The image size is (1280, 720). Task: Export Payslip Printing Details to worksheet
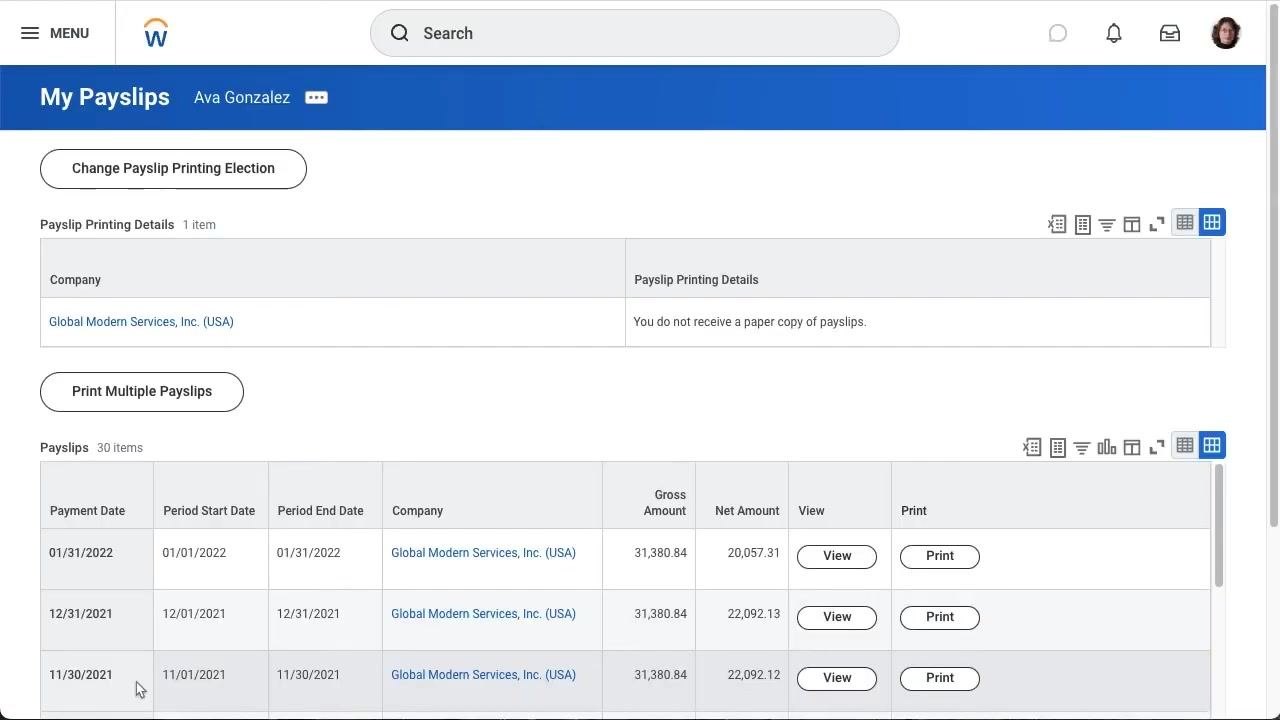1082,224
